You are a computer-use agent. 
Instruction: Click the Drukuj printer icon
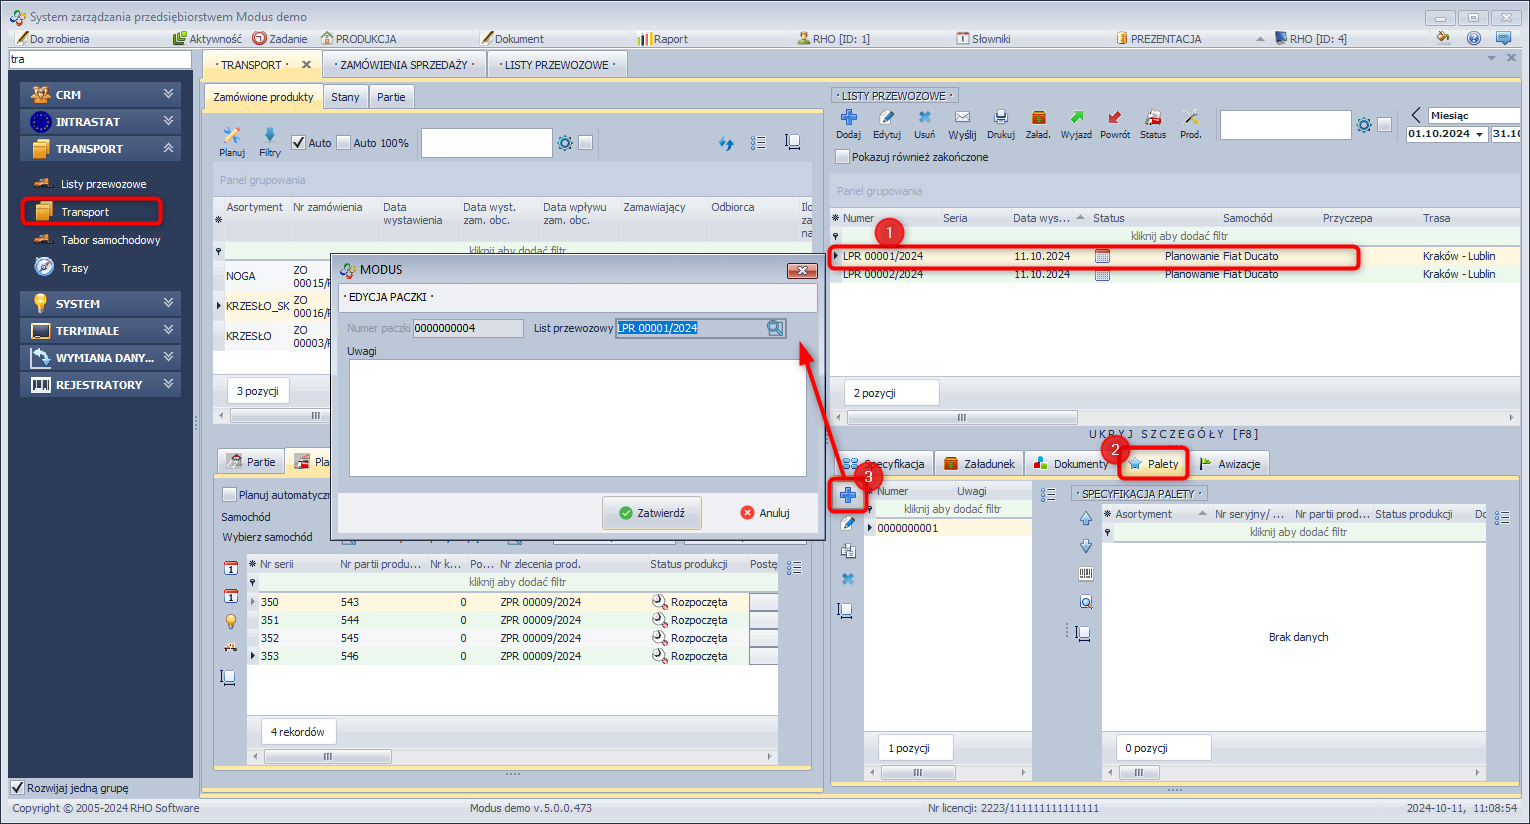click(x=1000, y=118)
